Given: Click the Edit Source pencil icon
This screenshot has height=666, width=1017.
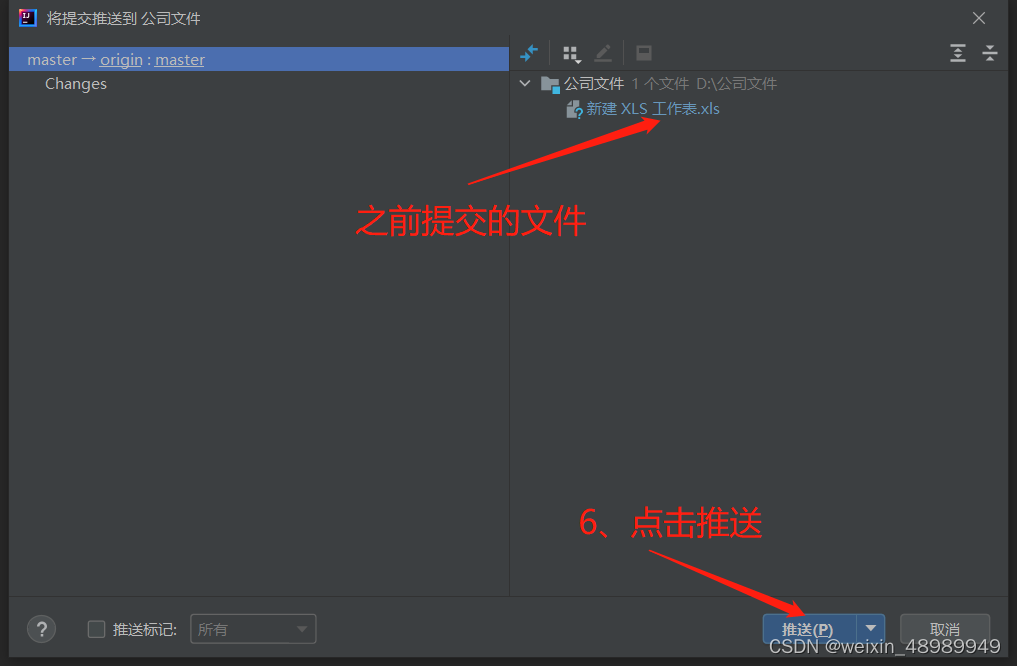Looking at the screenshot, I should coord(603,53).
